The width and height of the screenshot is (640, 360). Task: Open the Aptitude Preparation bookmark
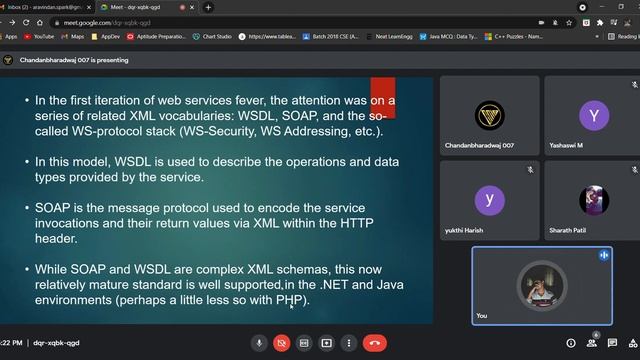coord(156,37)
